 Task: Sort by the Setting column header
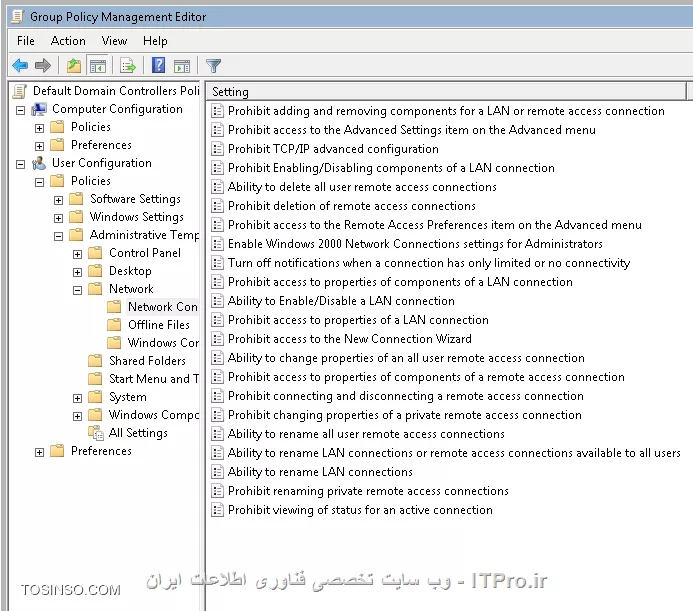pos(446,92)
